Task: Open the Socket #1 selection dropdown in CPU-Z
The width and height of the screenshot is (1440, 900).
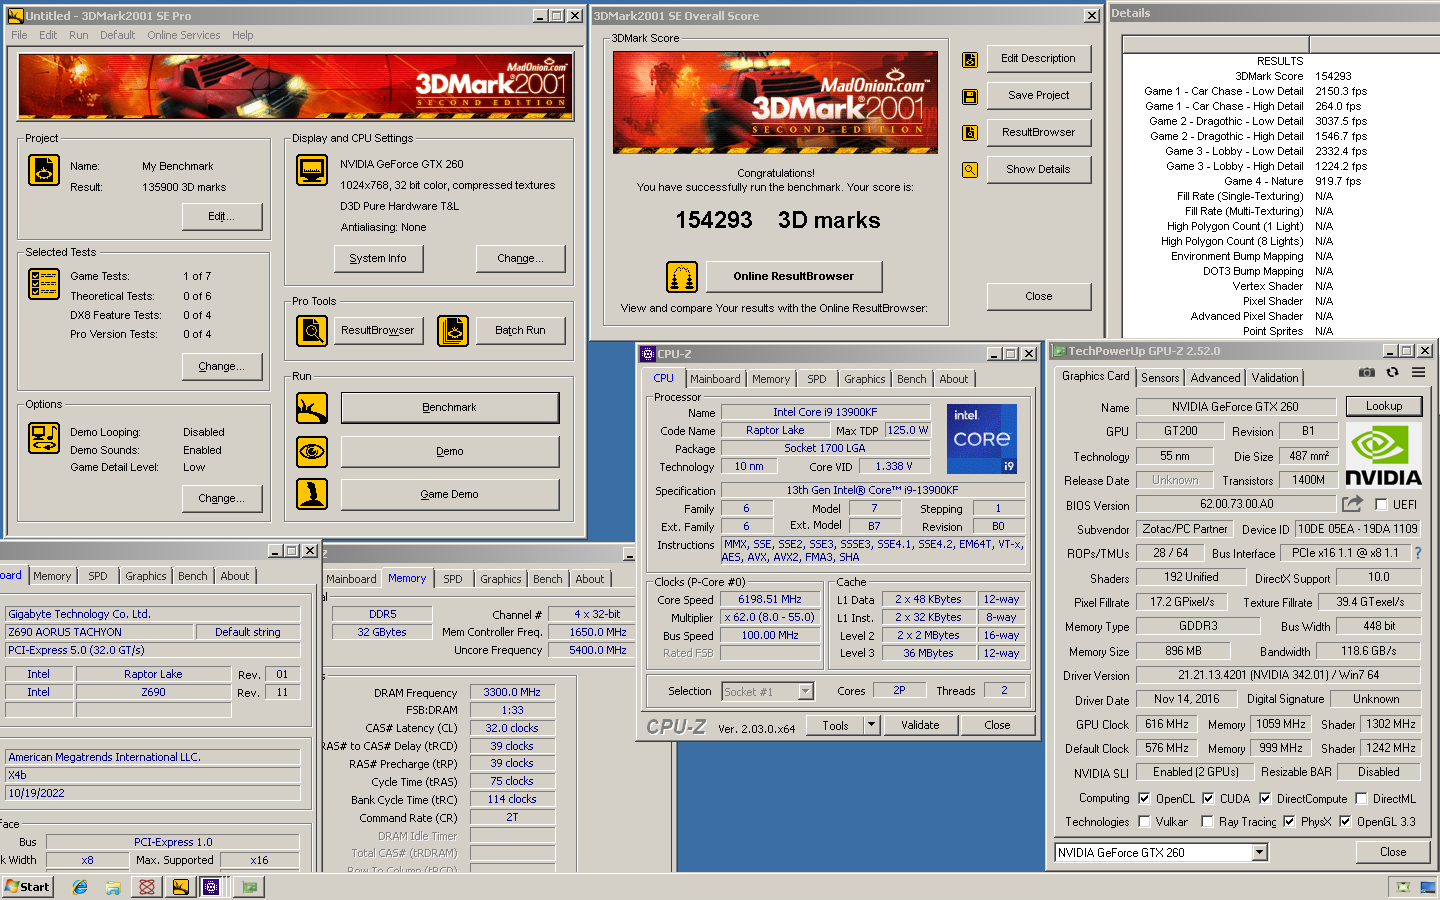Action: point(805,691)
